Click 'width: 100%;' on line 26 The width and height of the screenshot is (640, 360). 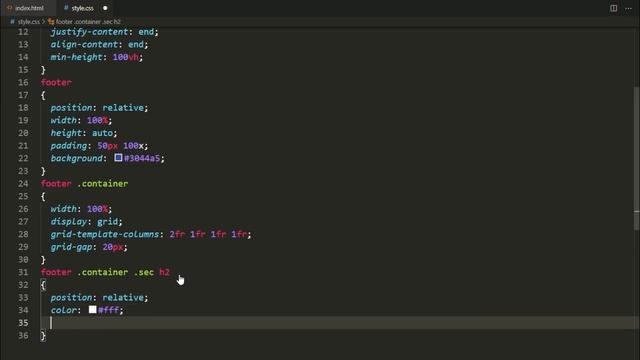tap(81, 209)
